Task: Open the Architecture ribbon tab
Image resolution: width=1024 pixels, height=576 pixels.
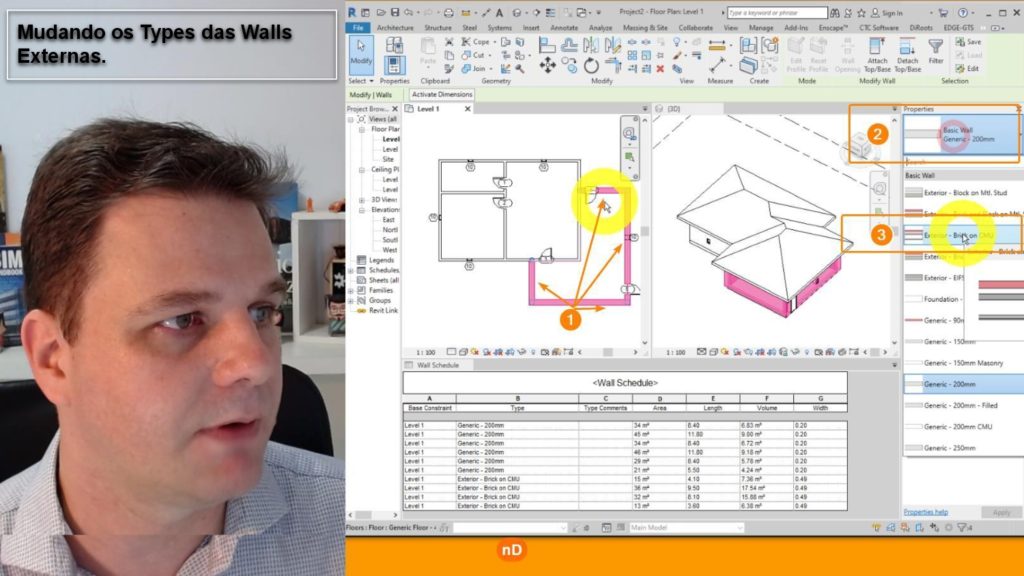Action: pyautogui.click(x=393, y=28)
